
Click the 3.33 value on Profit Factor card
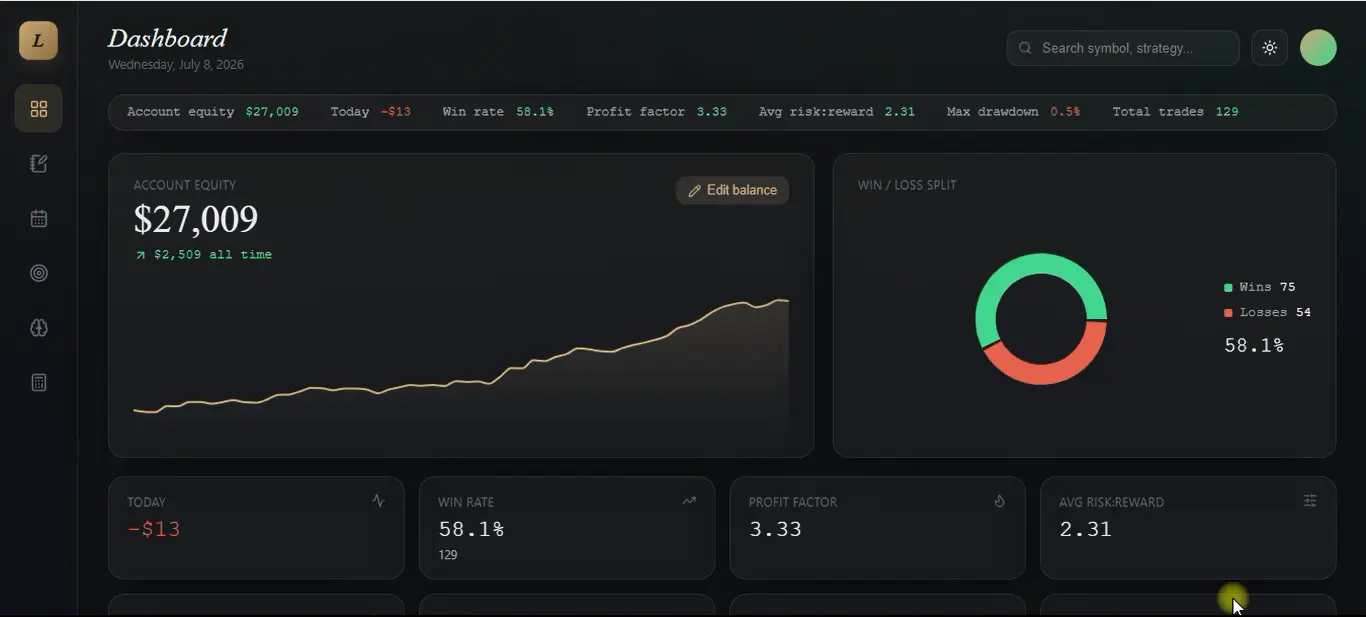[775, 529]
